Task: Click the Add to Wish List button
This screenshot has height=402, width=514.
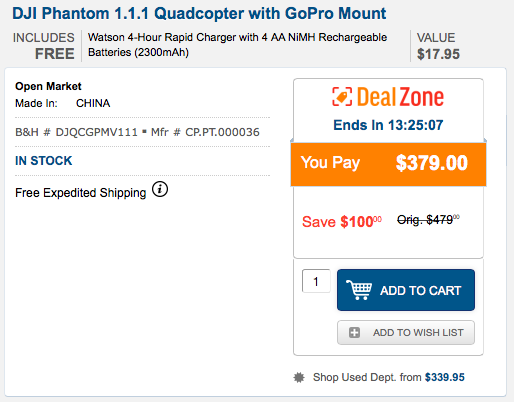Action: [x=406, y=332]
